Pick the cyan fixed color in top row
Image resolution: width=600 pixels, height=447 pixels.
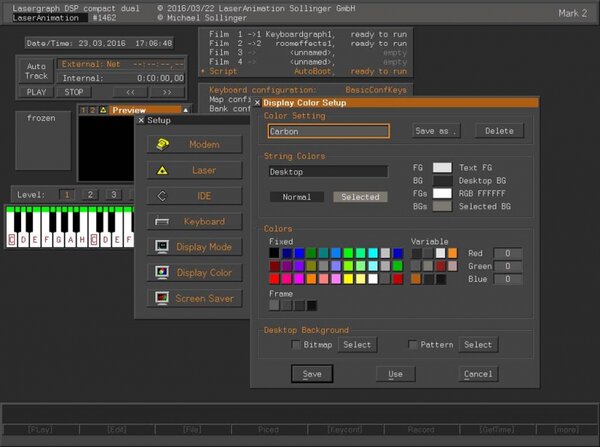373,253
